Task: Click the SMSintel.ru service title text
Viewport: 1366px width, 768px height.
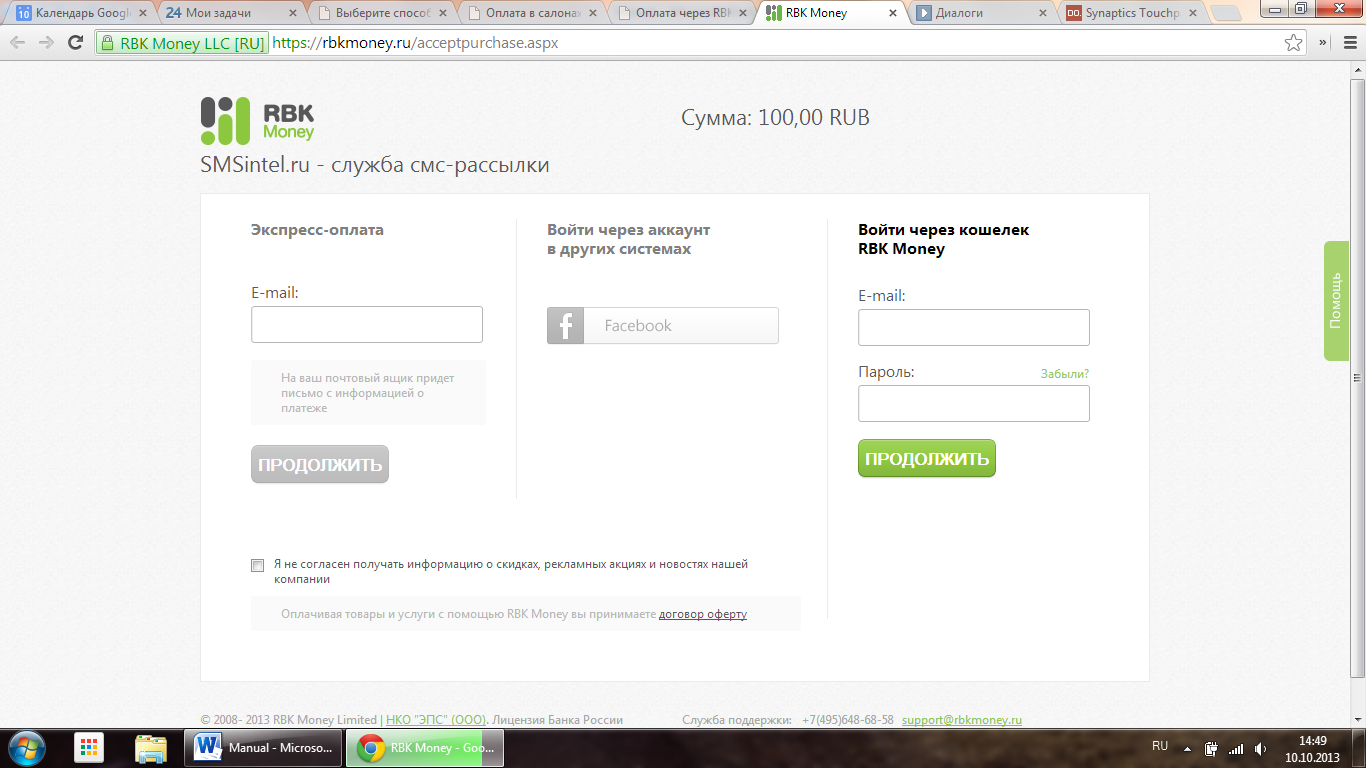Action: tap(375, 165)
